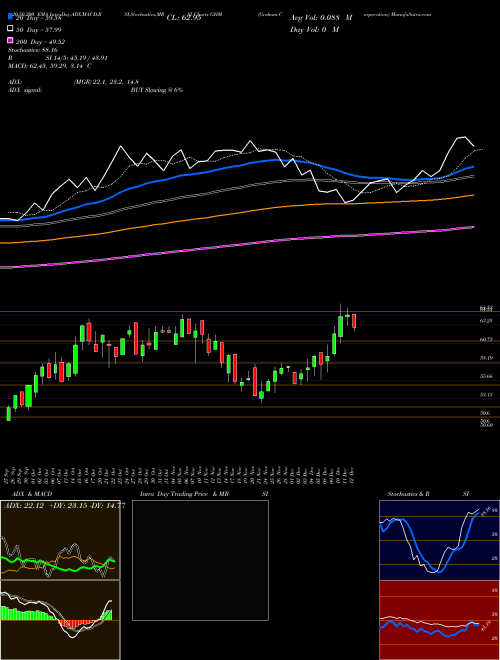Viewport: 500px width, 660px height.
Task: Click the MACD histogram chart
Action: (60, 620)
